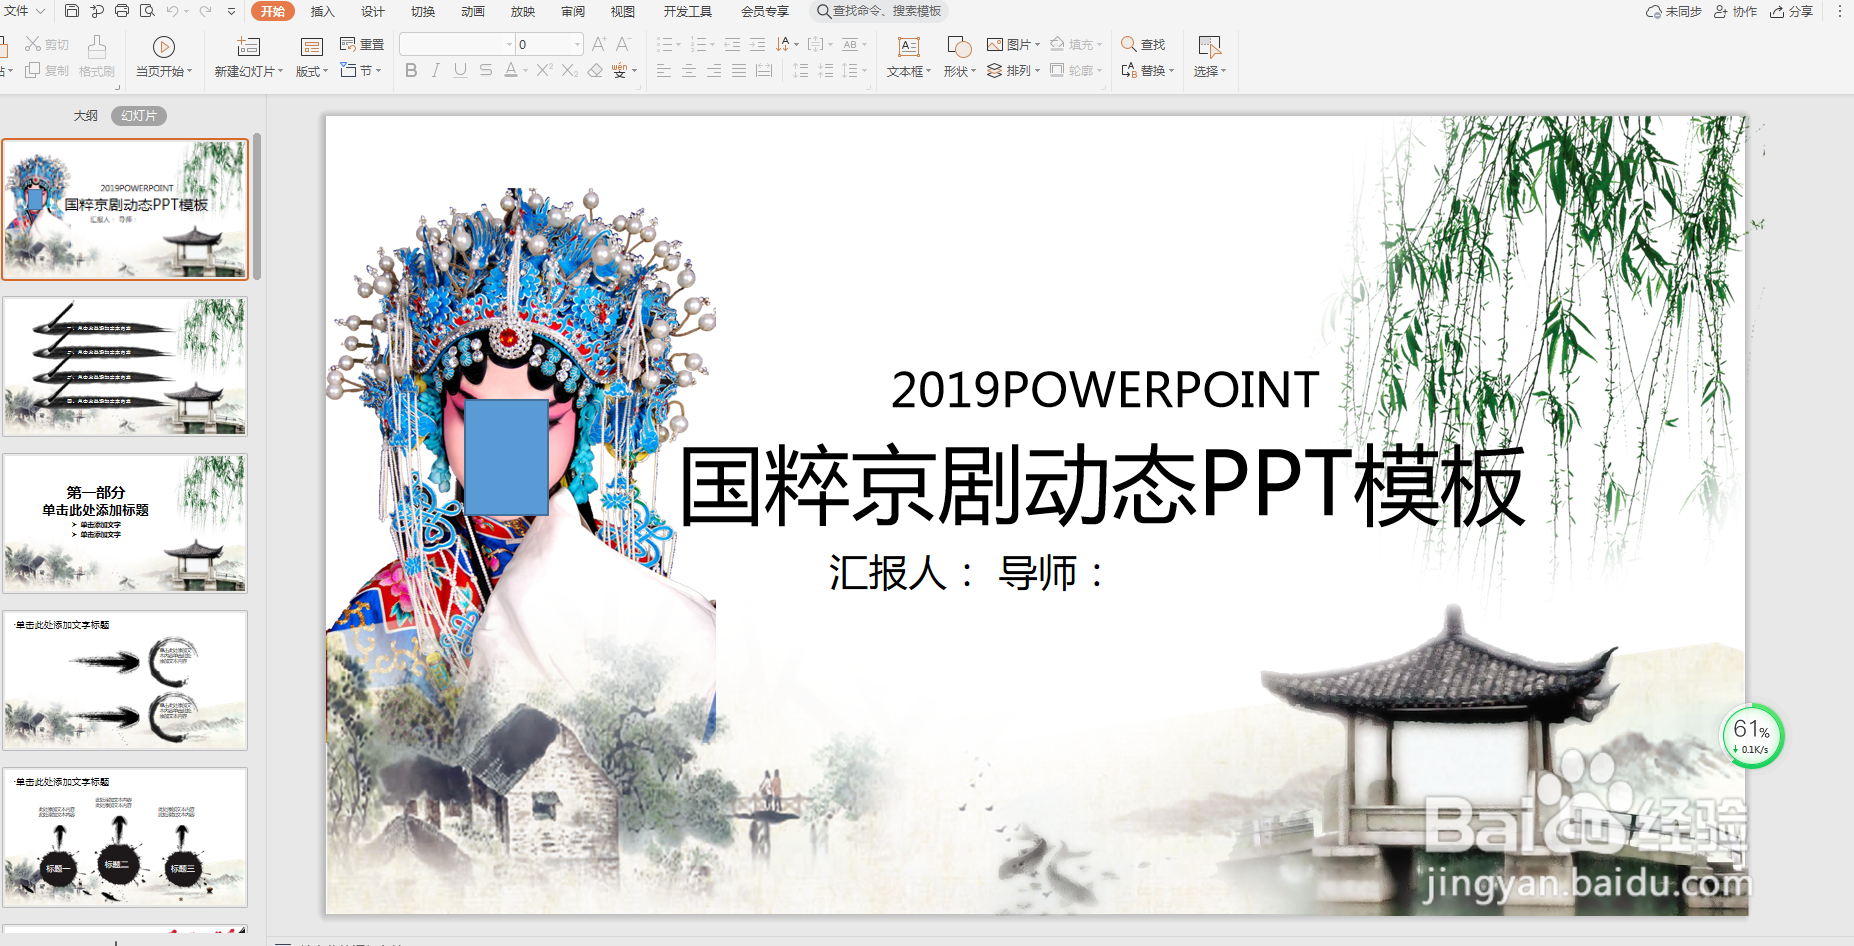Open the Member Exclusive (会员专享) tab
The width and height of the screenshot is (1854, 946).
click(x=764, y=11)
